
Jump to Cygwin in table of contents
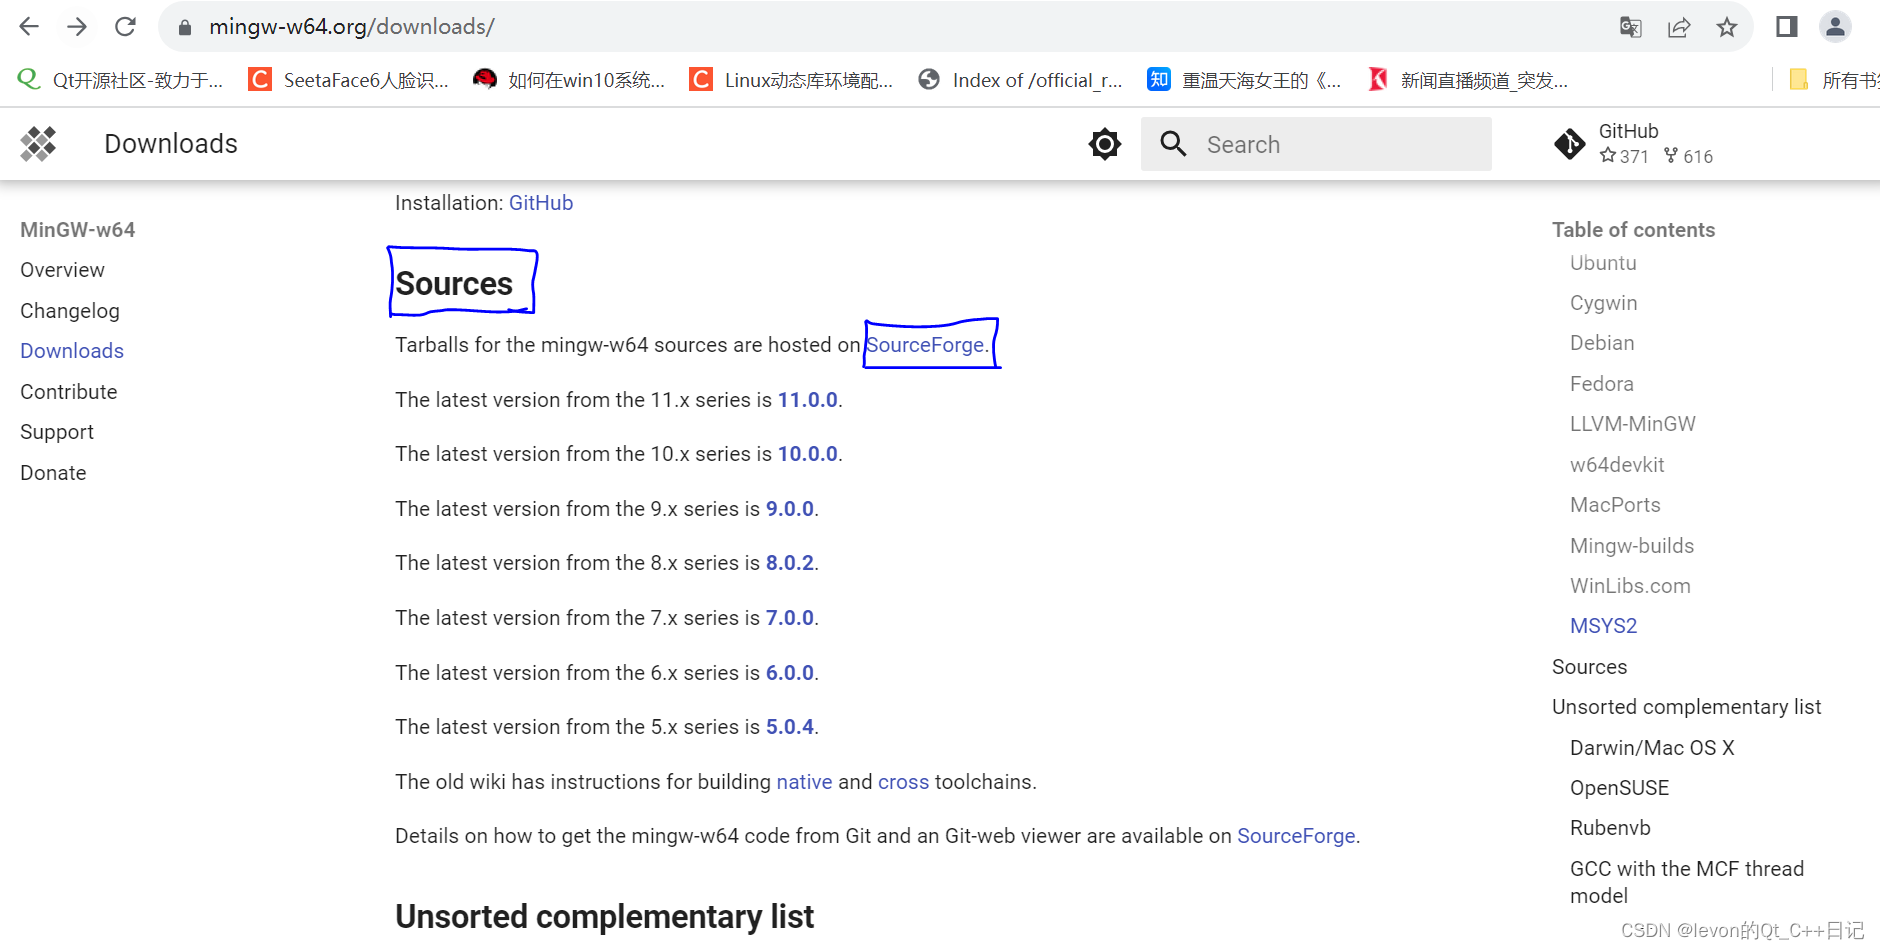click(x=1604, y=303)
